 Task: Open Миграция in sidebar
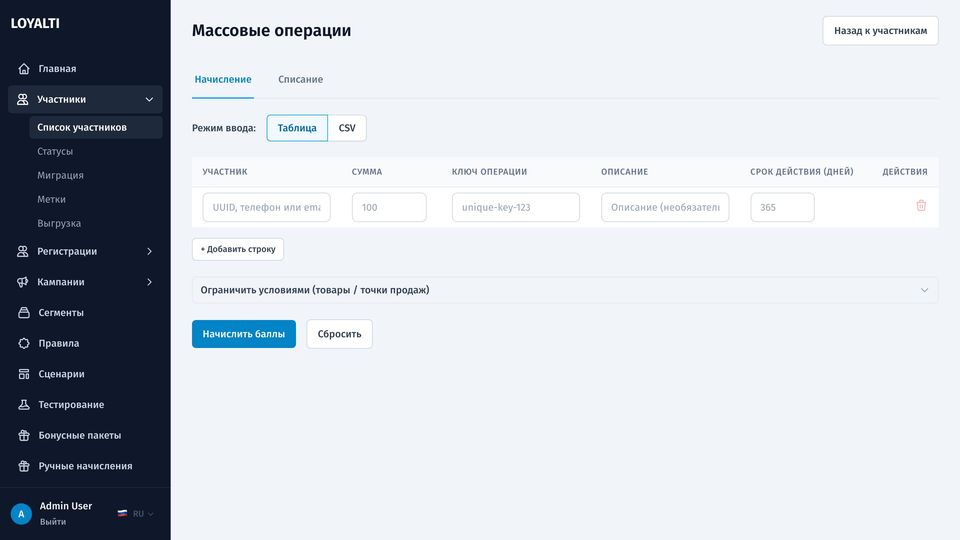click(61, 175)
